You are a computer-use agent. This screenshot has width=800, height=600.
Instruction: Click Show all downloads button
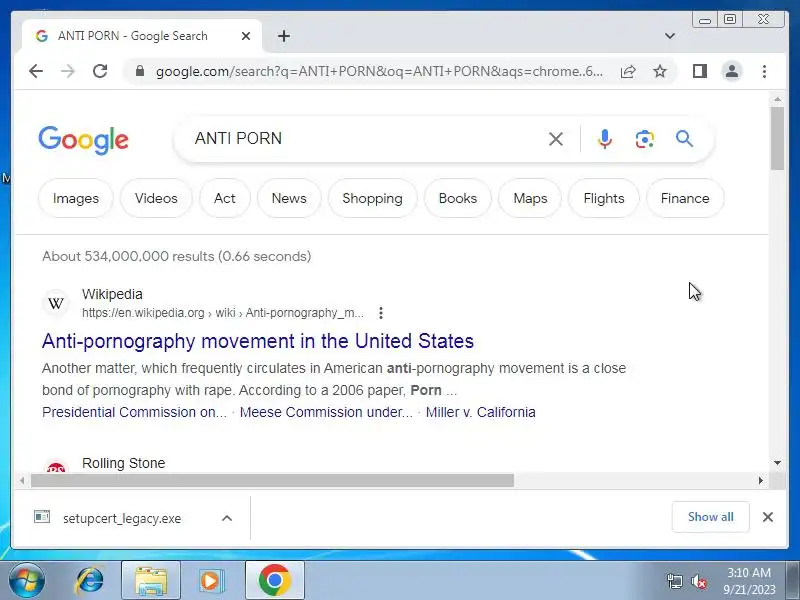point(710,517)
